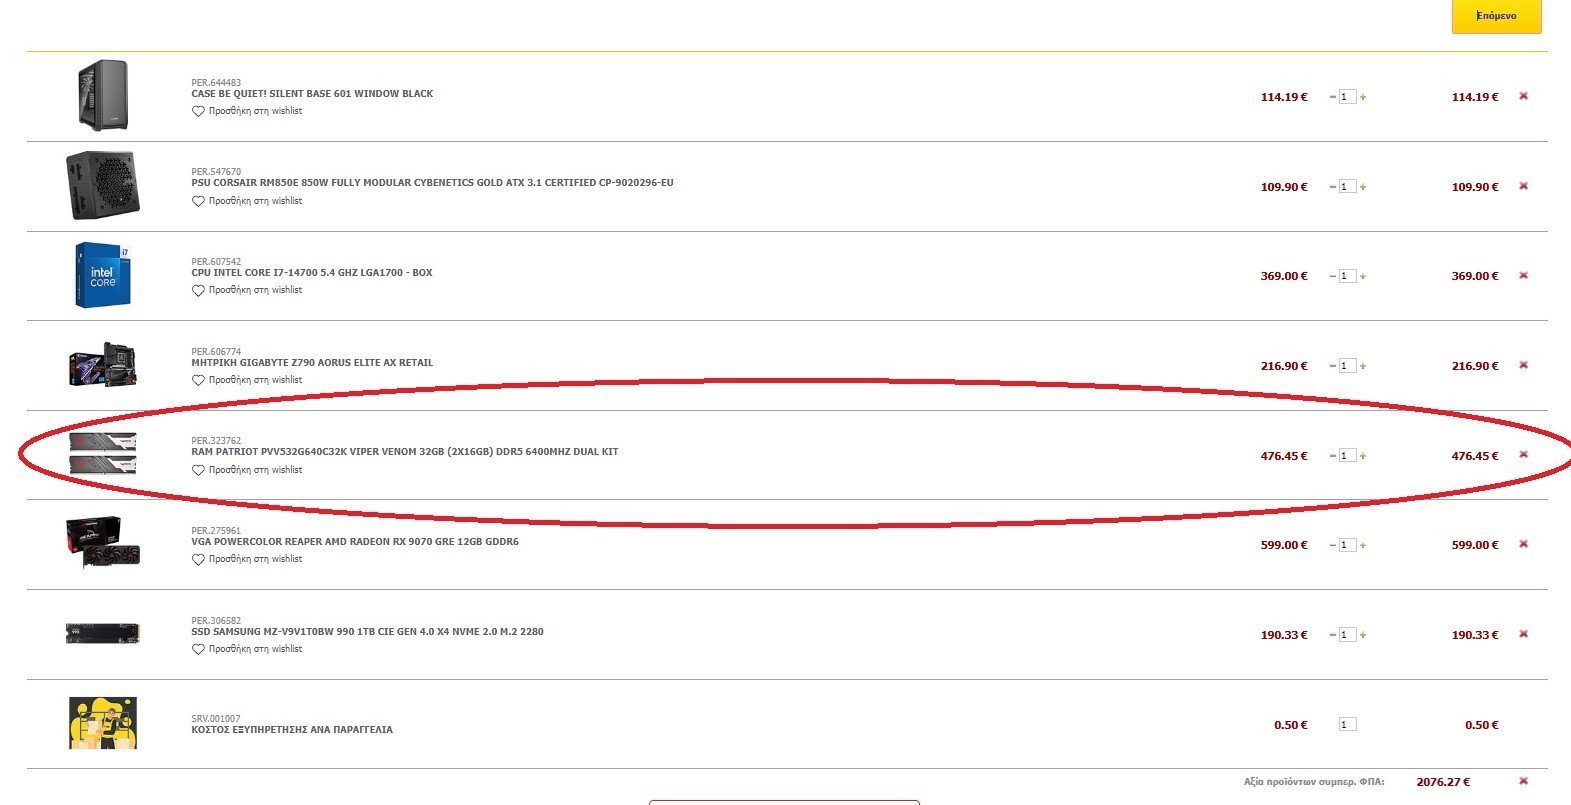Open the Intel Core i7 box thumbnail
The height and width of the screenshot is (805, 1571).
tap(103, 275)
